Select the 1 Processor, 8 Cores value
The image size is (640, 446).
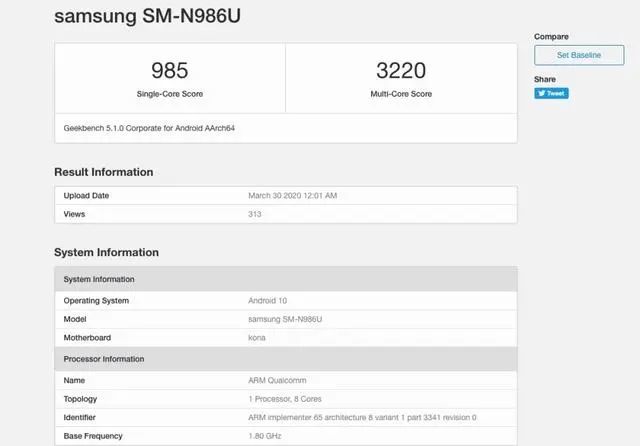(x=285, y=399)
